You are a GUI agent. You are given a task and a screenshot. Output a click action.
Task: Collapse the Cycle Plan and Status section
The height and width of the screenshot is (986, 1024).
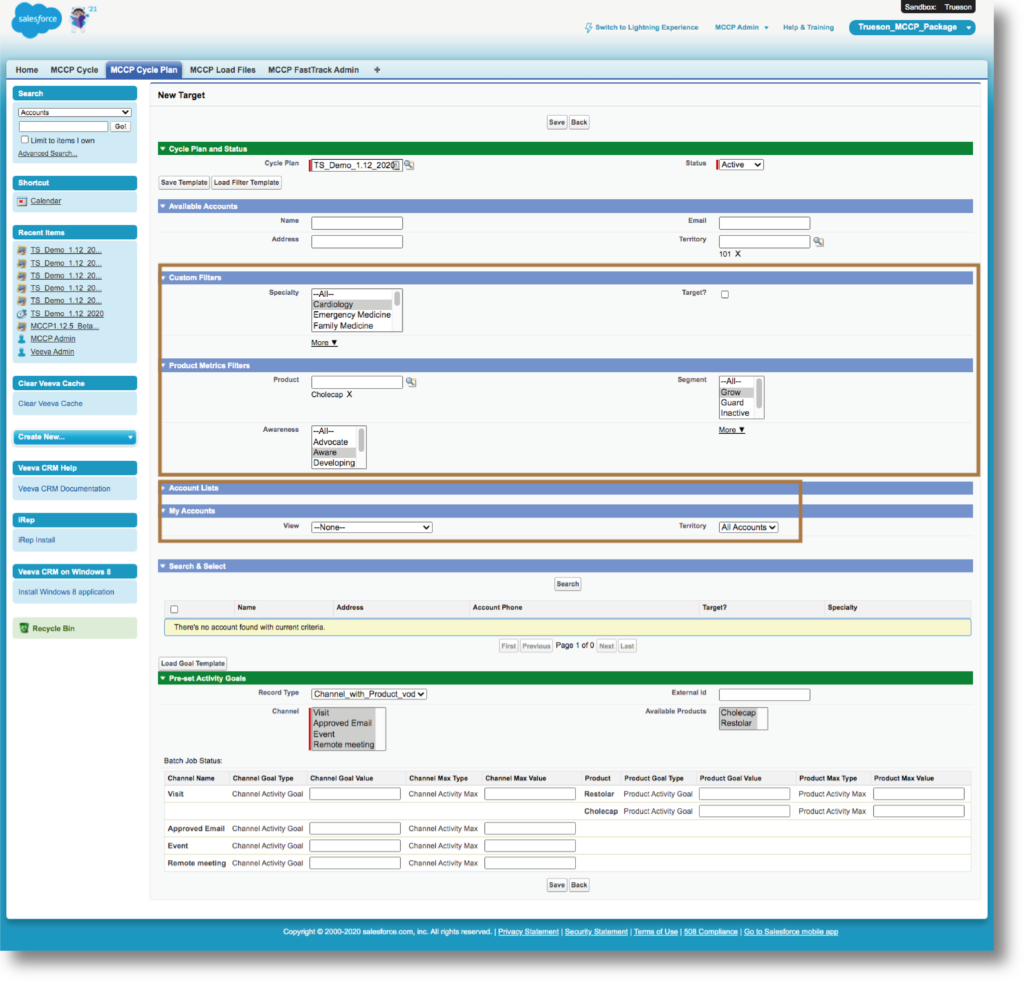click(163, 149)
